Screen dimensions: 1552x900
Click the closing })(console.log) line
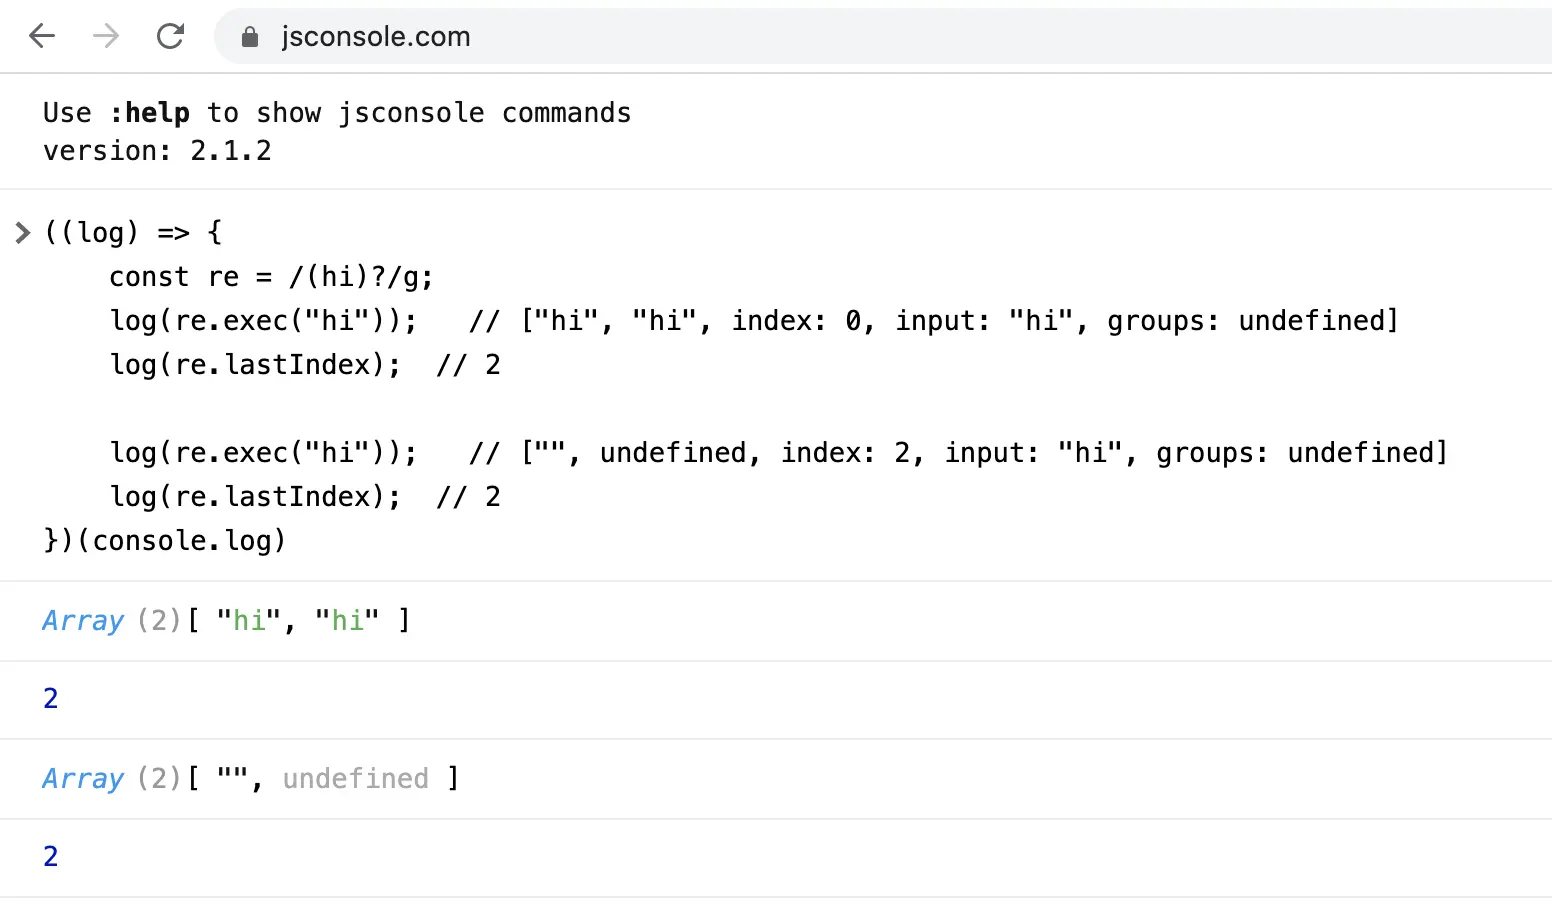pyautogui.click(x=165, y=541)
